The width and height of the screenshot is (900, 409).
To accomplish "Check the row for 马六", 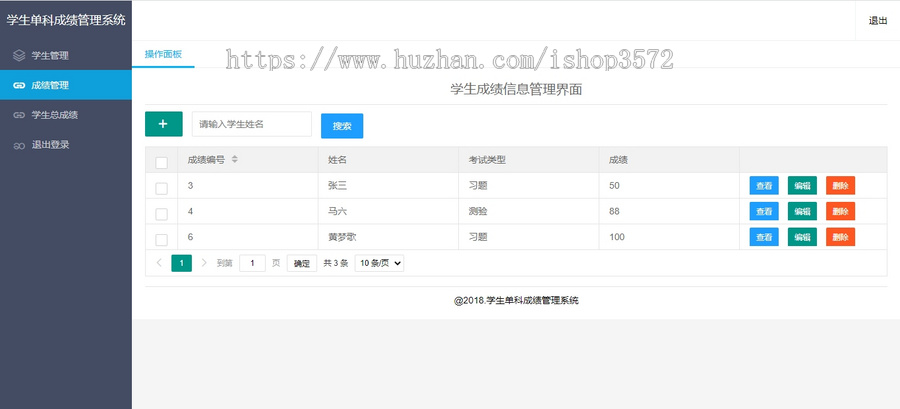I will tap(162, 214).
